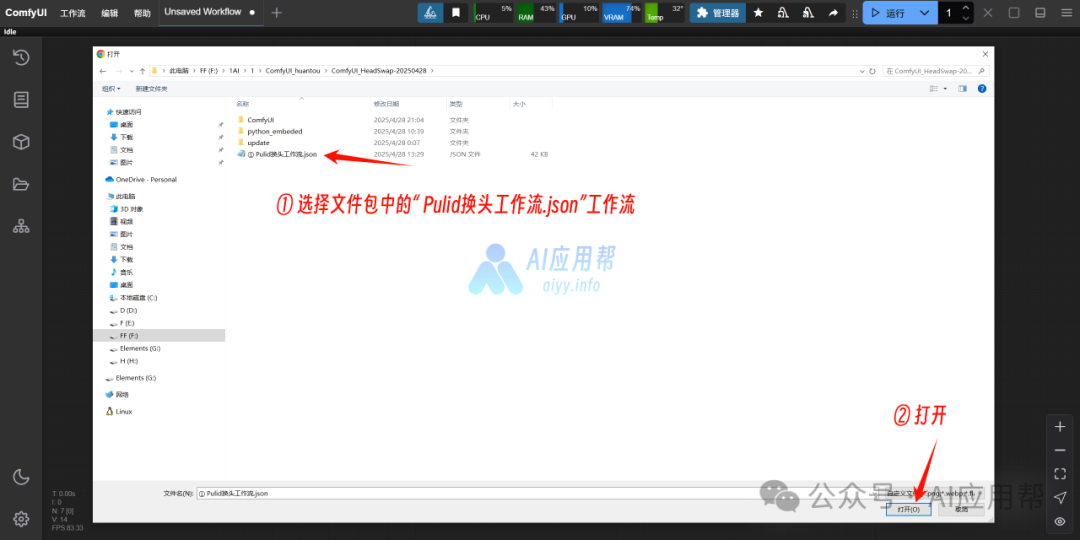Click the 文件名 input field

[537, 493]
